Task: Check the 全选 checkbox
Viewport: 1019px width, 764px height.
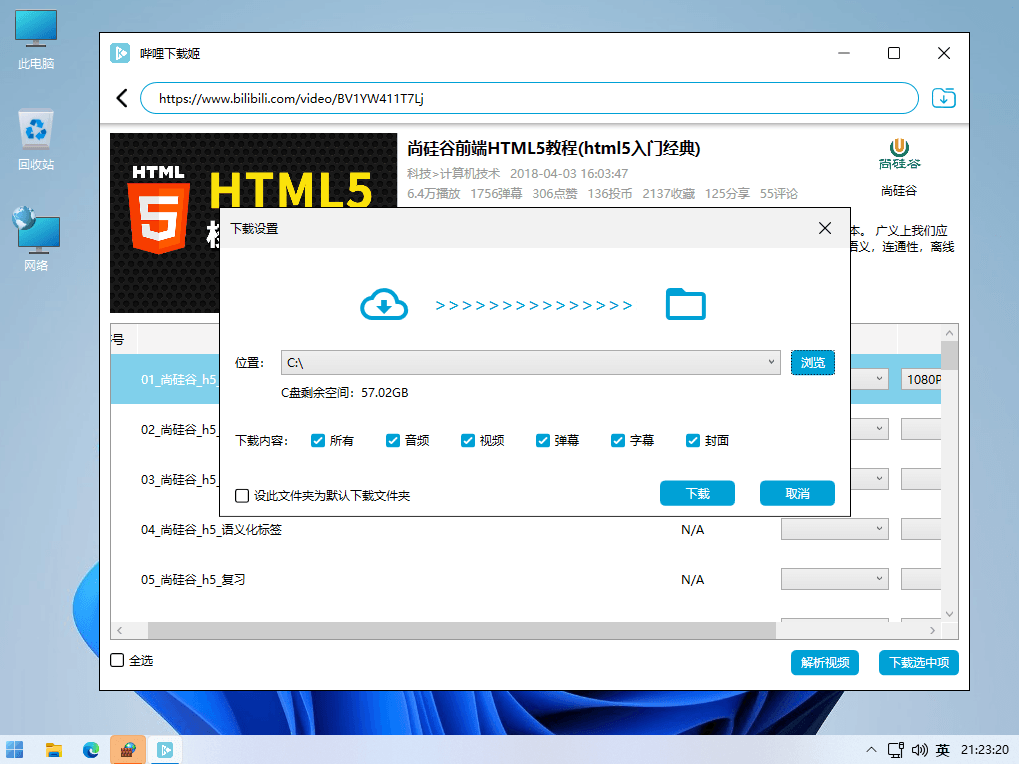Action: click(117, 660)
